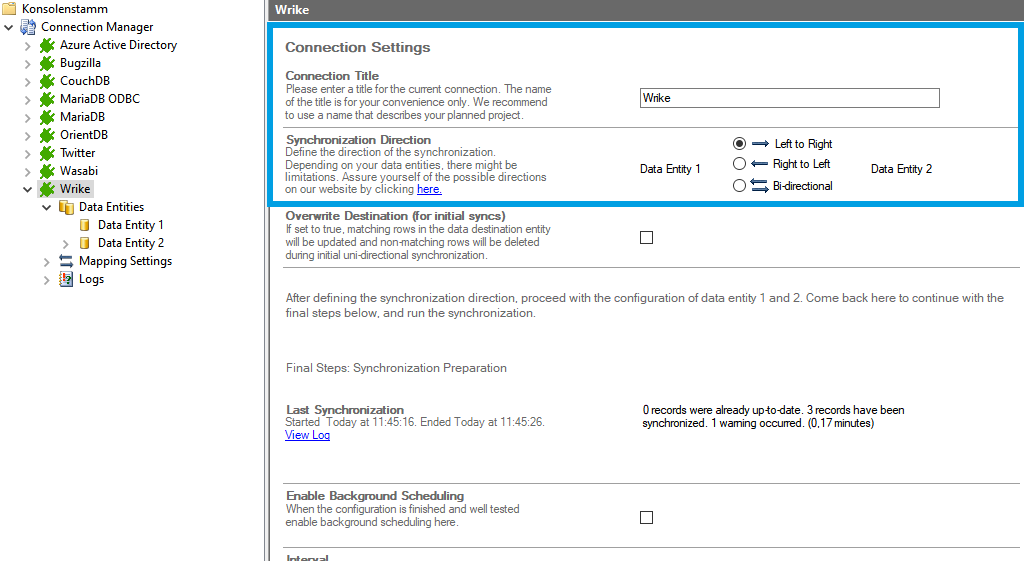Click the Connection Title text field
Image resolution: width=1024 pixels, height=561 pixels.
[x=789, y=98]
